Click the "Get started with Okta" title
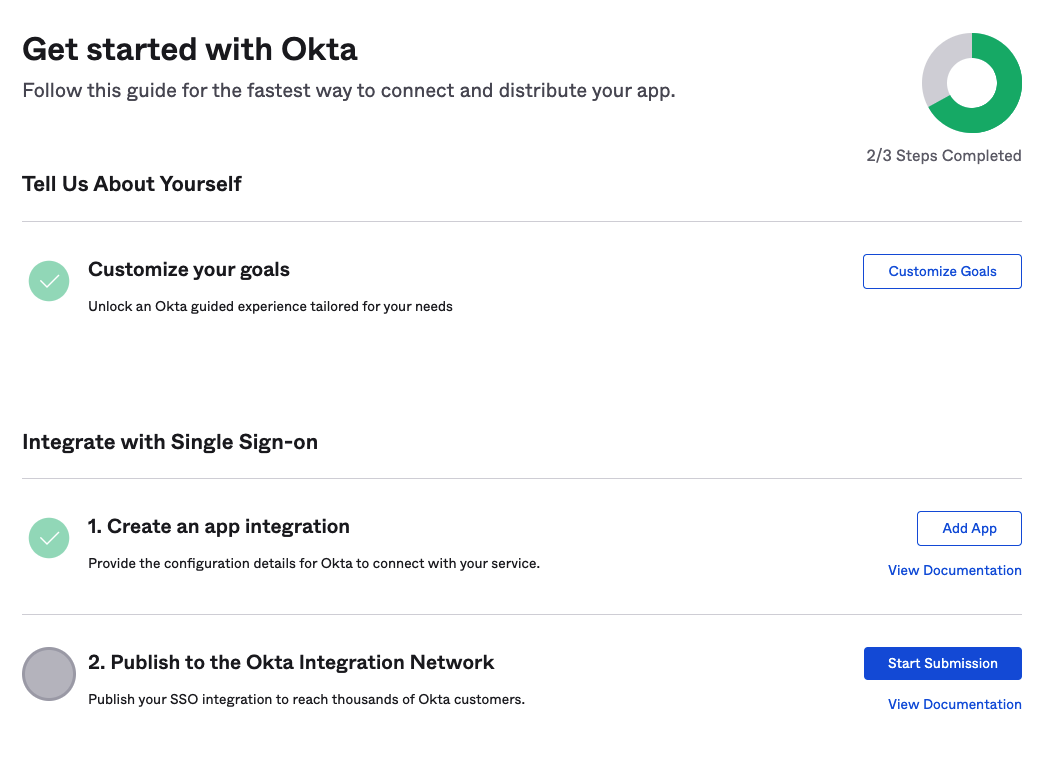The image size is (1053, 761). pyautogui.click(x=190, y=49)
